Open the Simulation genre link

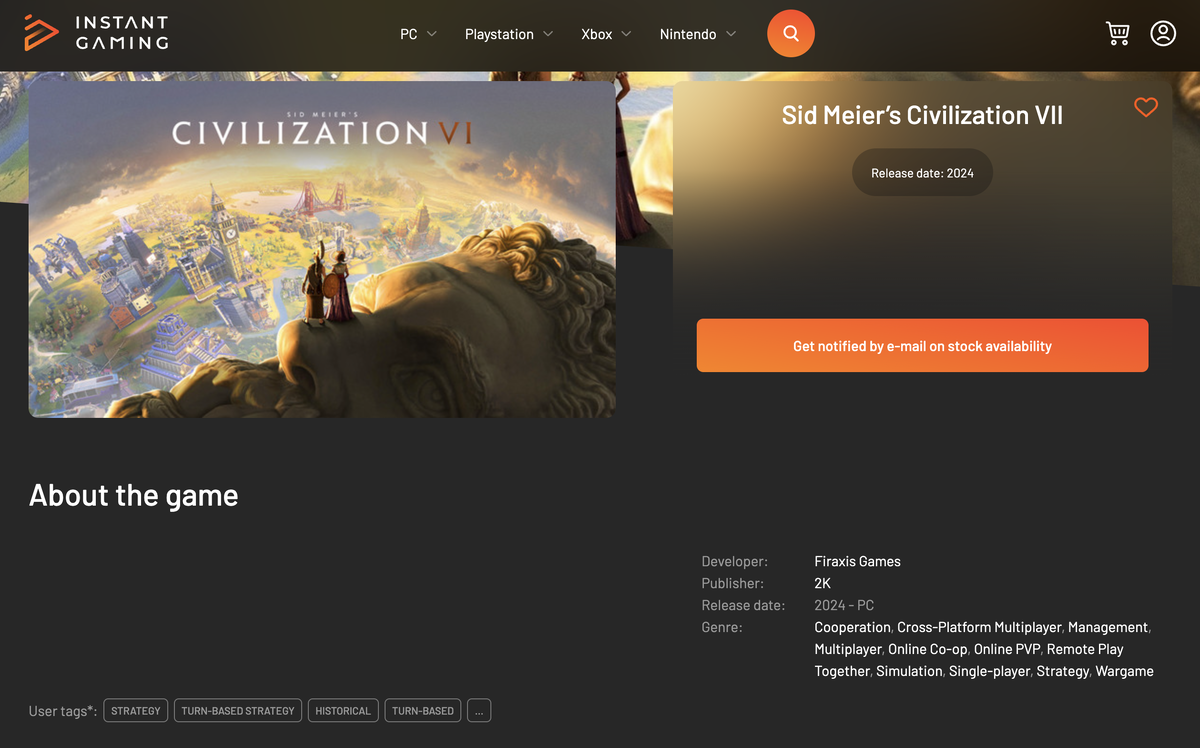point(909,672)
